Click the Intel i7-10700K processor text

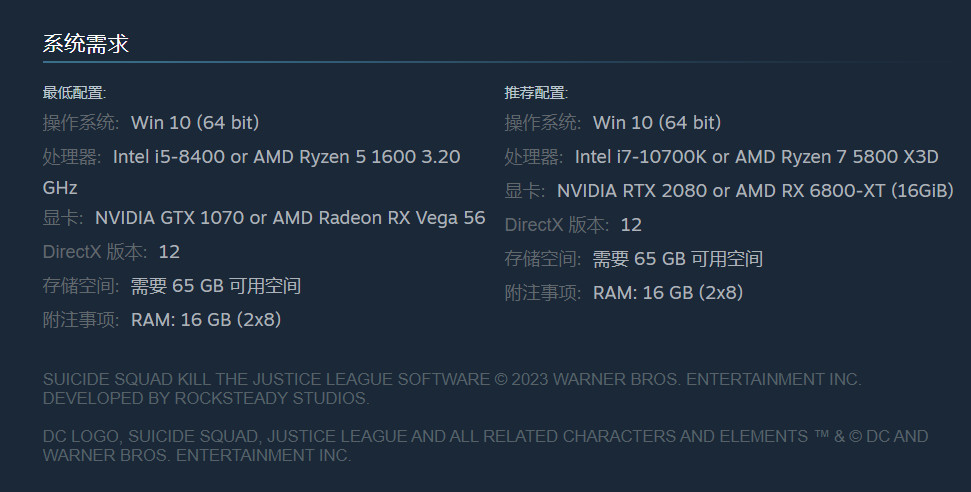point(653,157)
